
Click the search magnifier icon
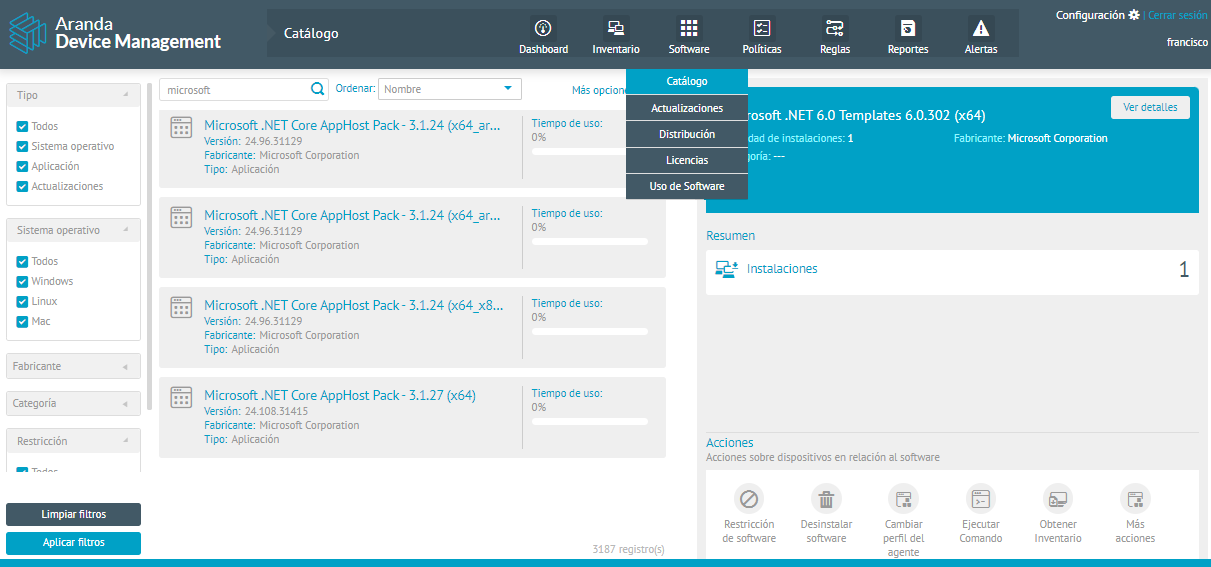pyautogui.click(x=318, y=89)
